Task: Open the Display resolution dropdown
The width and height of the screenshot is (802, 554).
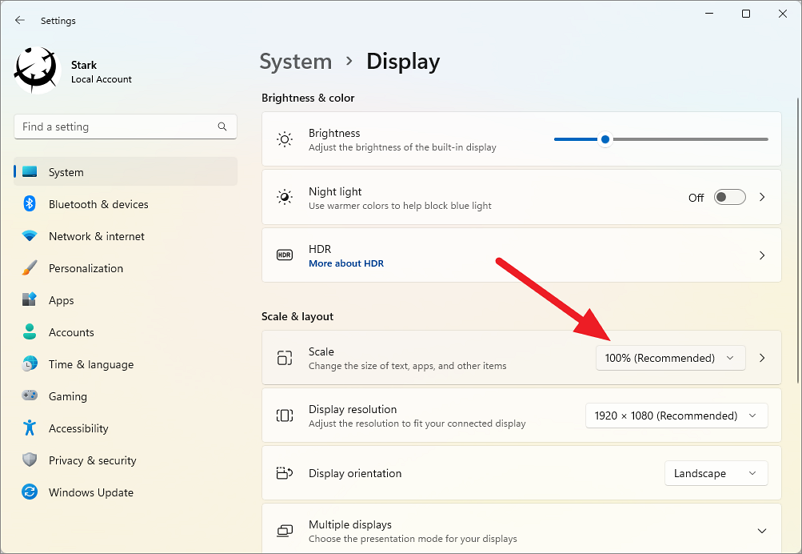Action: [676, 415]
